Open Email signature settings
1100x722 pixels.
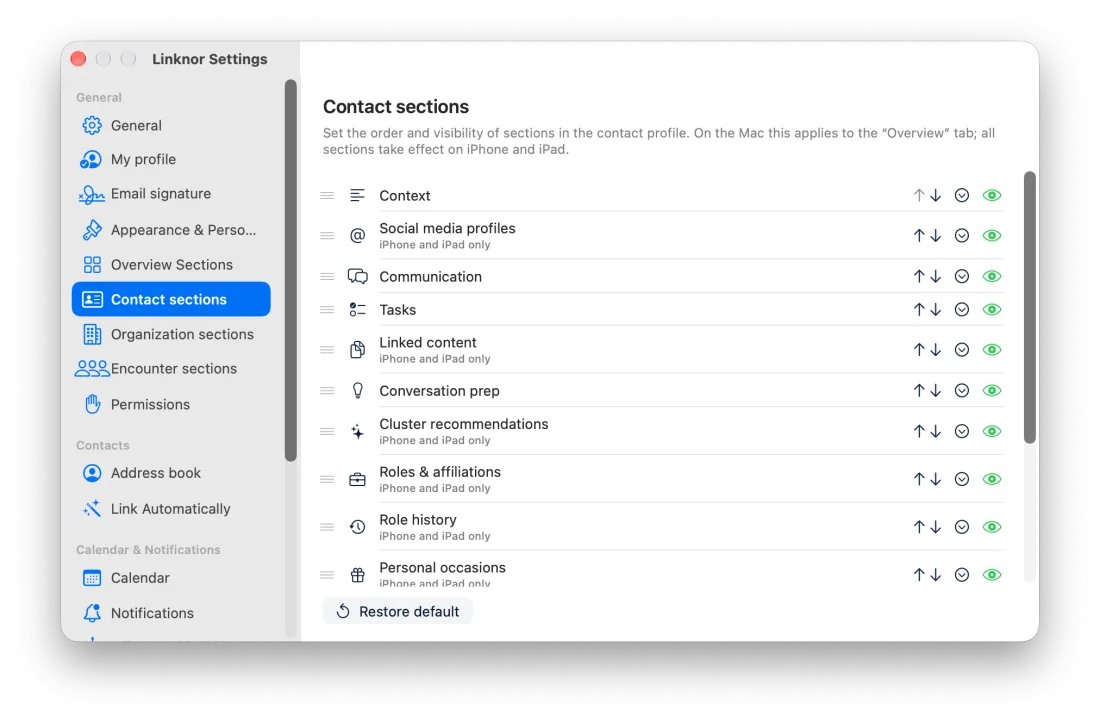point(171,194)
